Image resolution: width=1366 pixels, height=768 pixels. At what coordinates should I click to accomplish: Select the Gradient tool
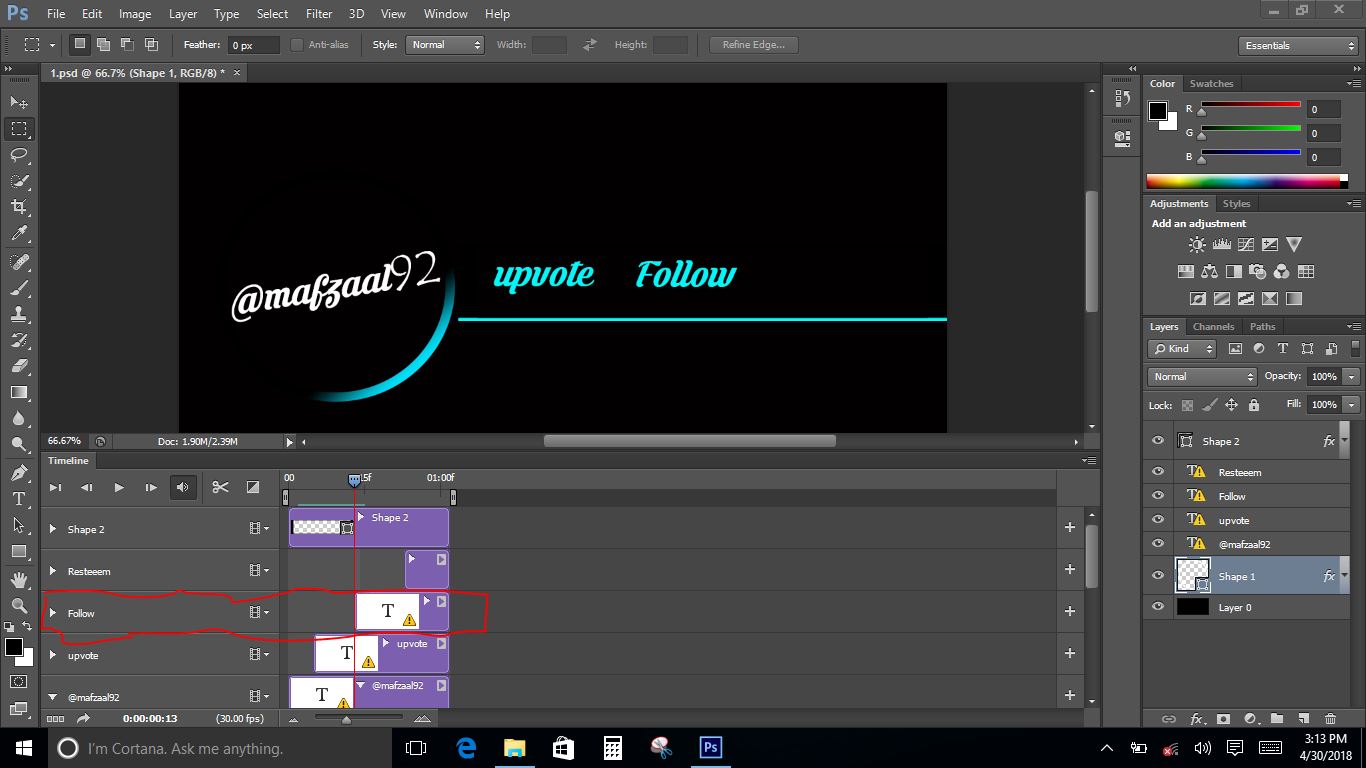(x=19, y=392)
